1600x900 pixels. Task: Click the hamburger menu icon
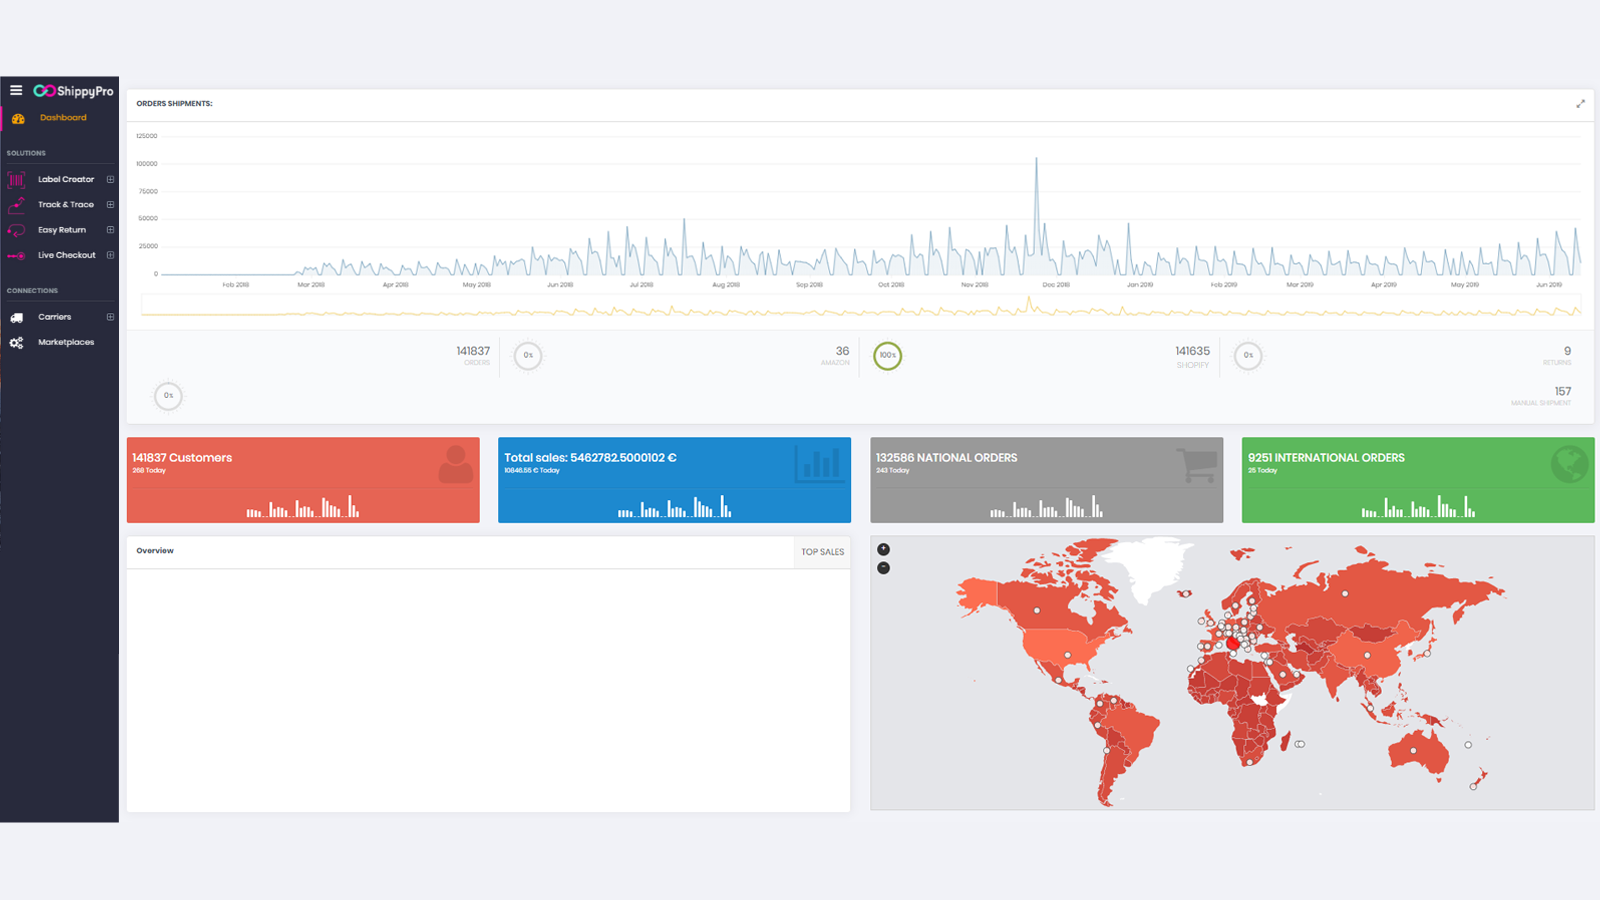(x=16, y=90)
